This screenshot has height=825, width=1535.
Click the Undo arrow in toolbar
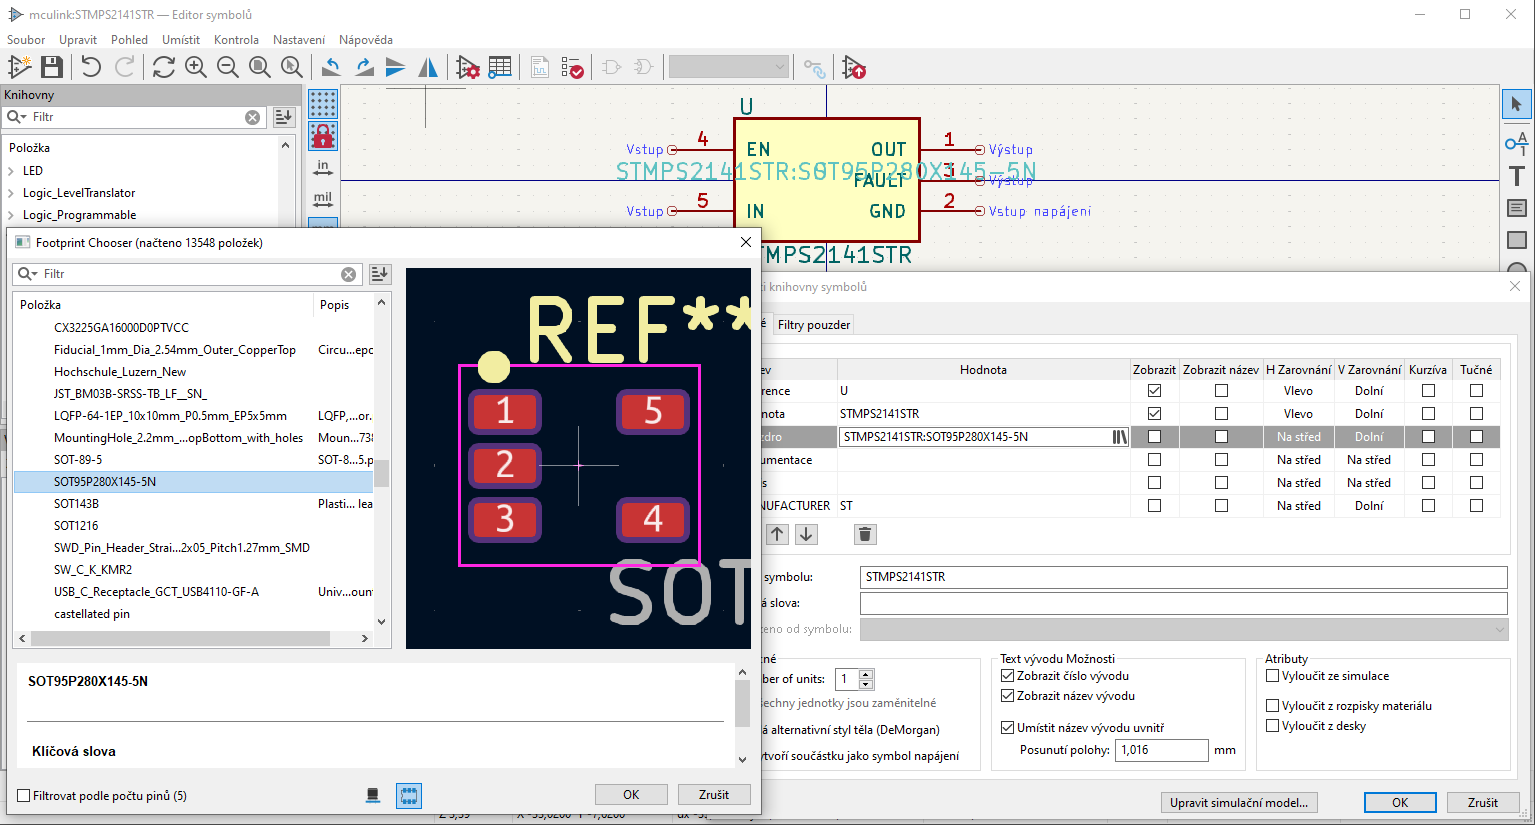[x=91, y=67]
